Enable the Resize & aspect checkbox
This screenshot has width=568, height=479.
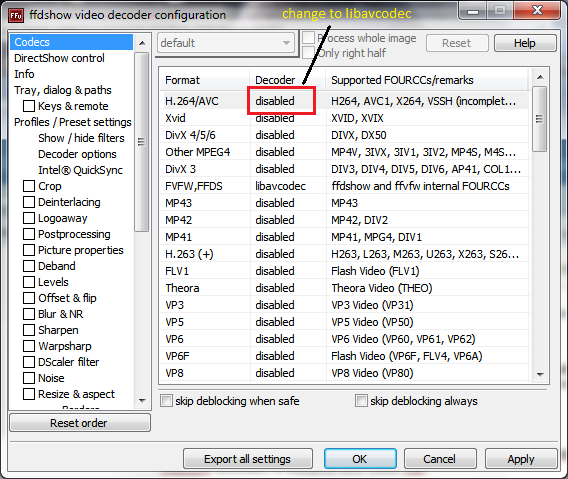click(x=29, y=393)
